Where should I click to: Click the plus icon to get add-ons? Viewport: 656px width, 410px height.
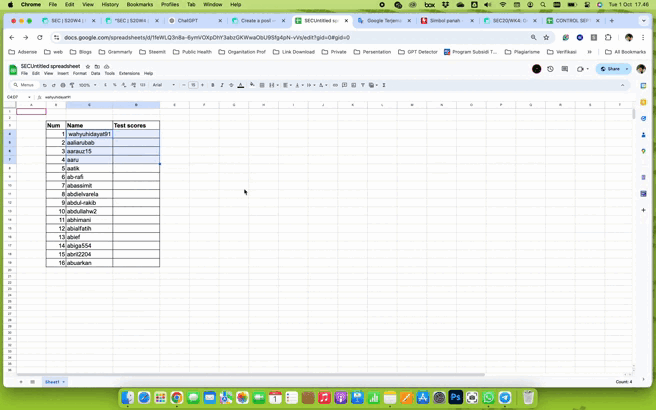(x=643, y=210)
